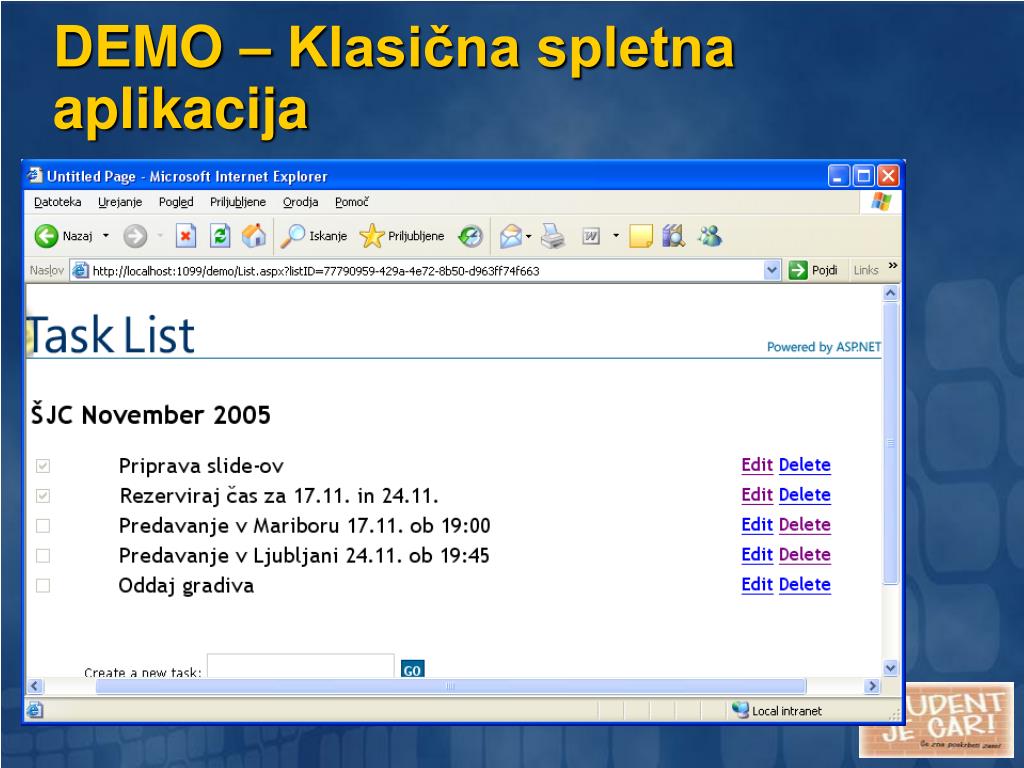This screenshot has width=1024, height=768.
Task: Delete the Predavanje v Mariboru task
Action: tap(805, 525)
